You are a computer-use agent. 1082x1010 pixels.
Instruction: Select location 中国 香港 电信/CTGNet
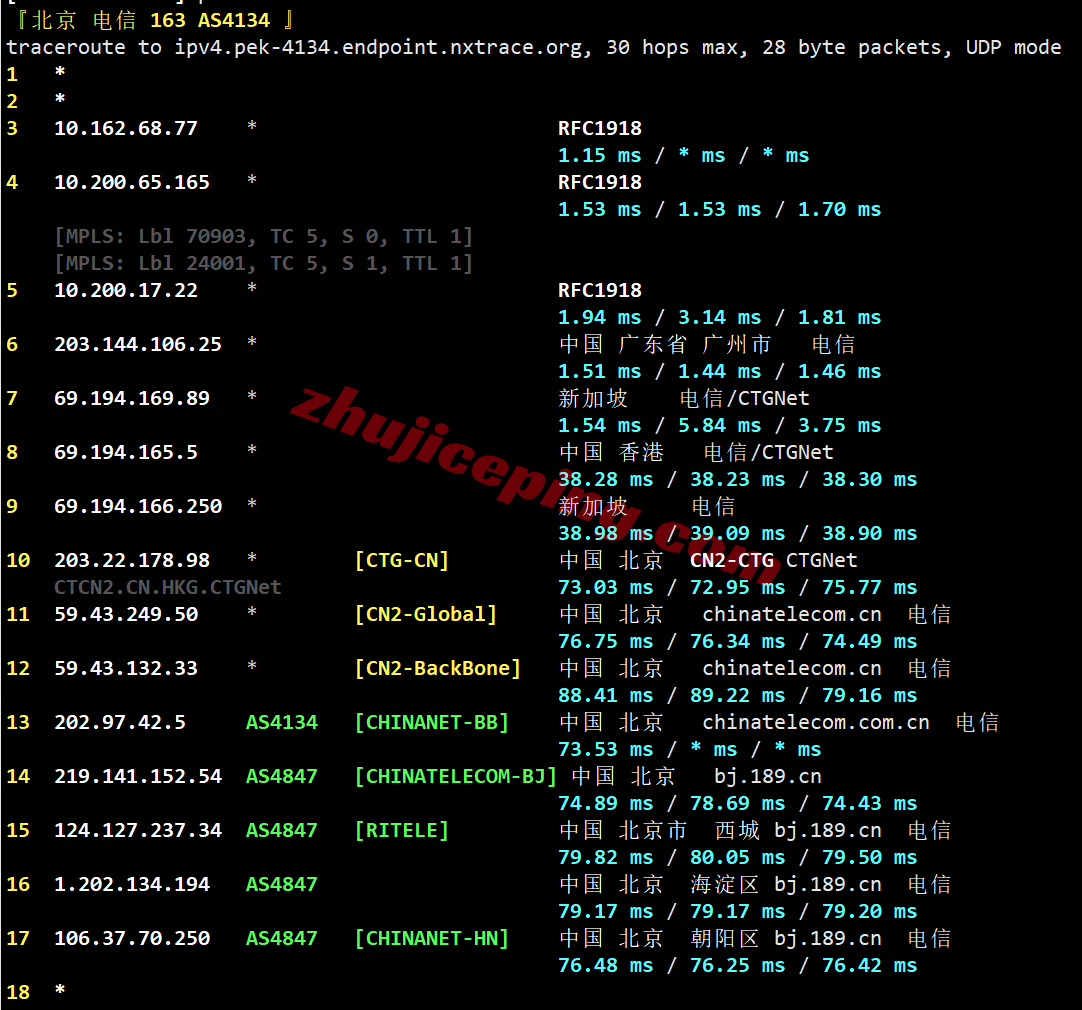click(696, 453)
